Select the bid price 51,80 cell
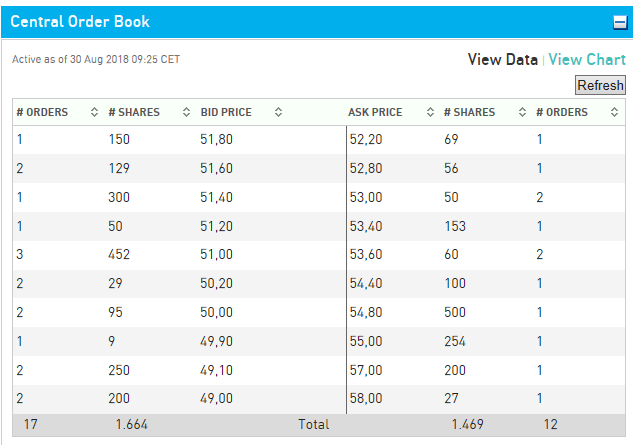This screenshot has width=633, height=445. (x=218, y=140)
